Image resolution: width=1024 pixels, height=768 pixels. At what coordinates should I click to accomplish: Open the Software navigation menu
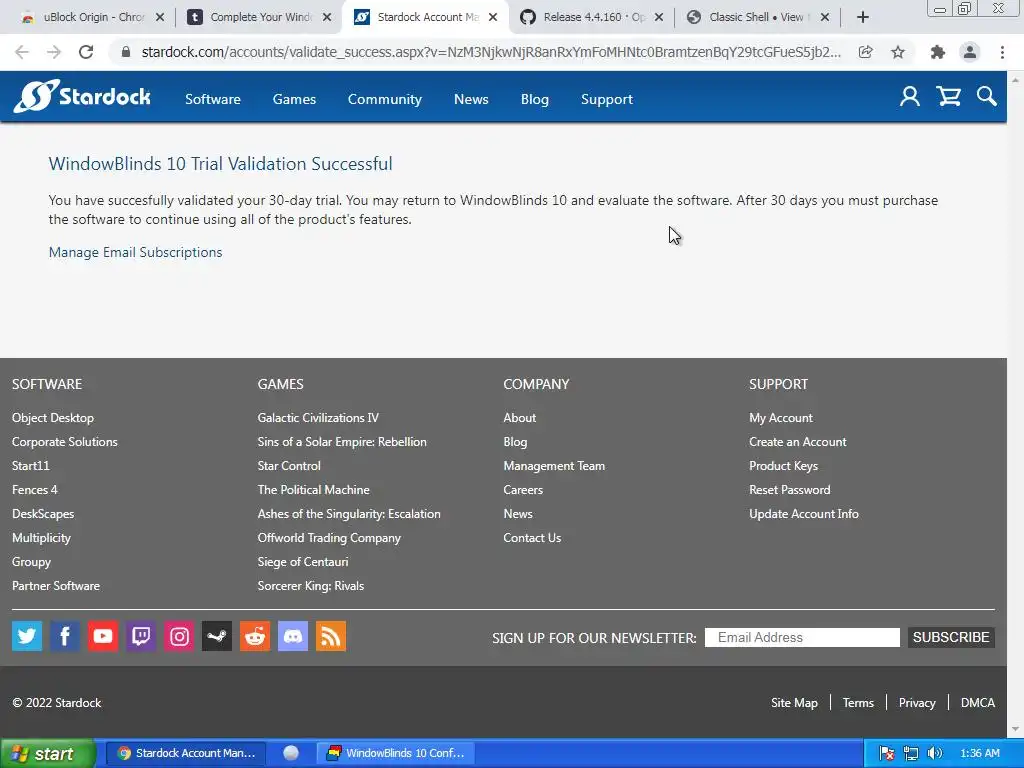click(213, 99)
